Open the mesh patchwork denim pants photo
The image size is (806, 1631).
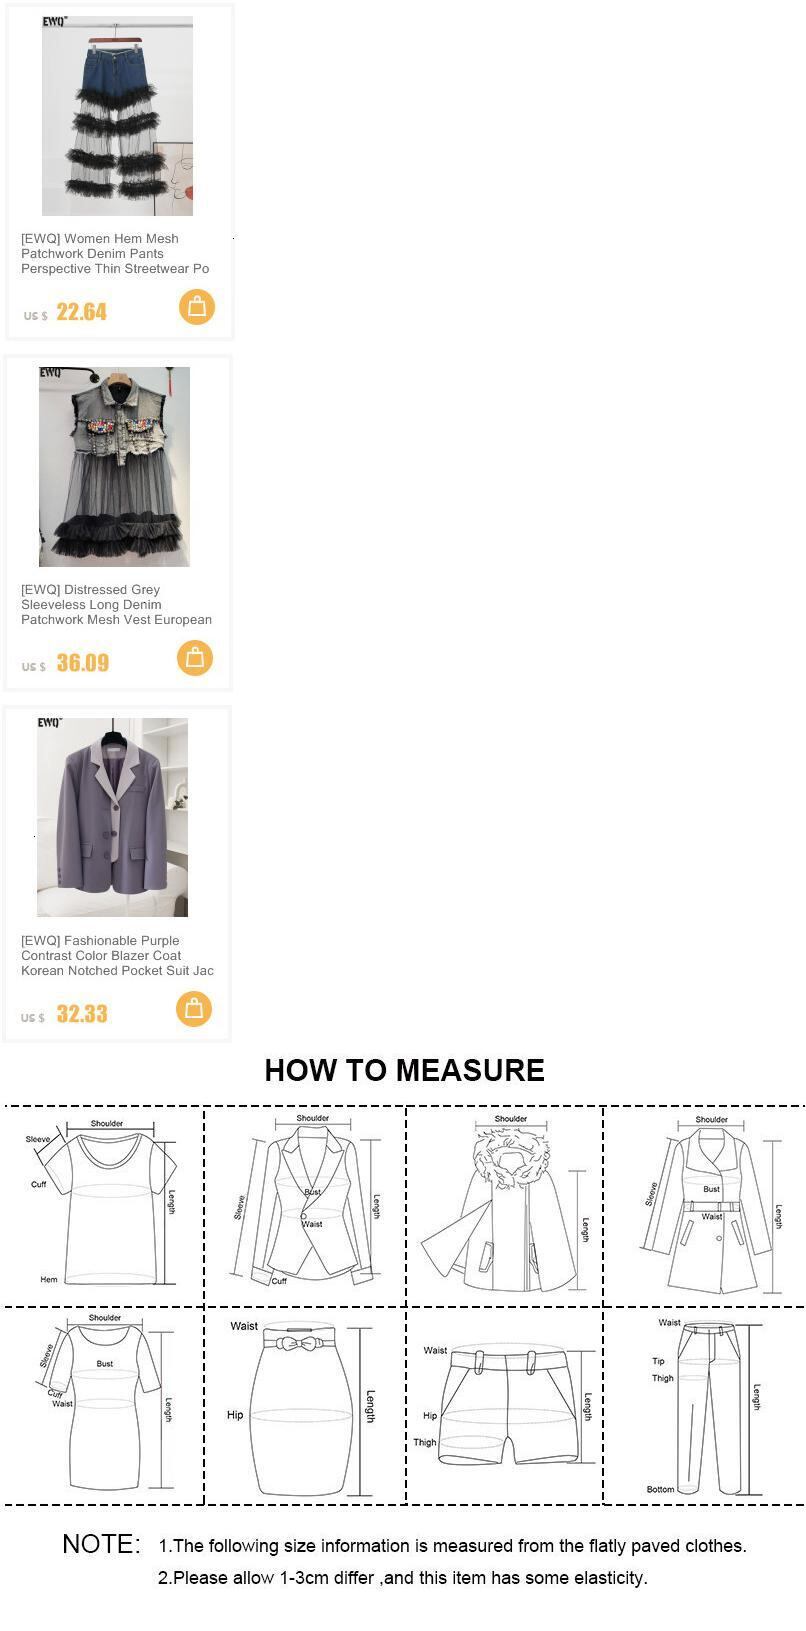coord(117,116)
